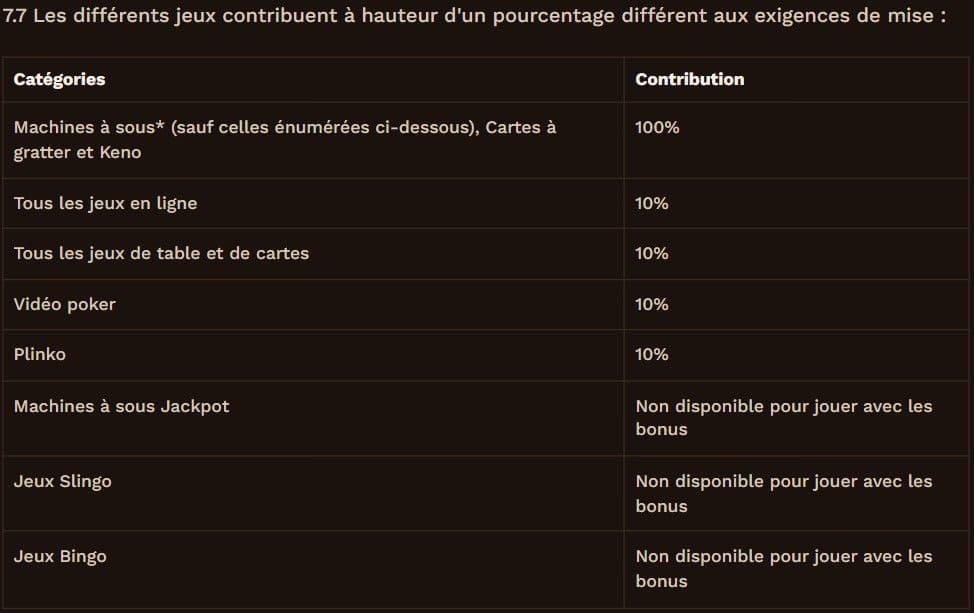The height and width of the screenshot is (613, 974).
Task: Click the Catégories column header
Action: 59,79
